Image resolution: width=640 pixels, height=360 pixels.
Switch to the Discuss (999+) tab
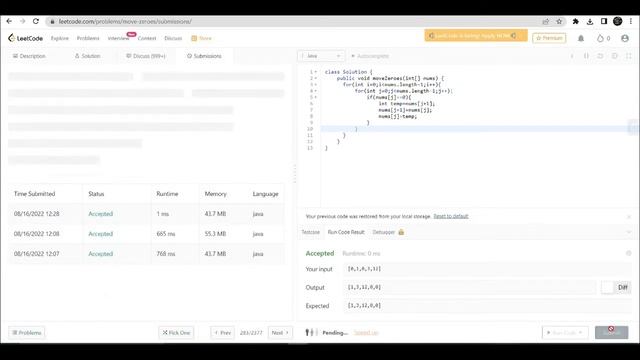coord(146,56)
